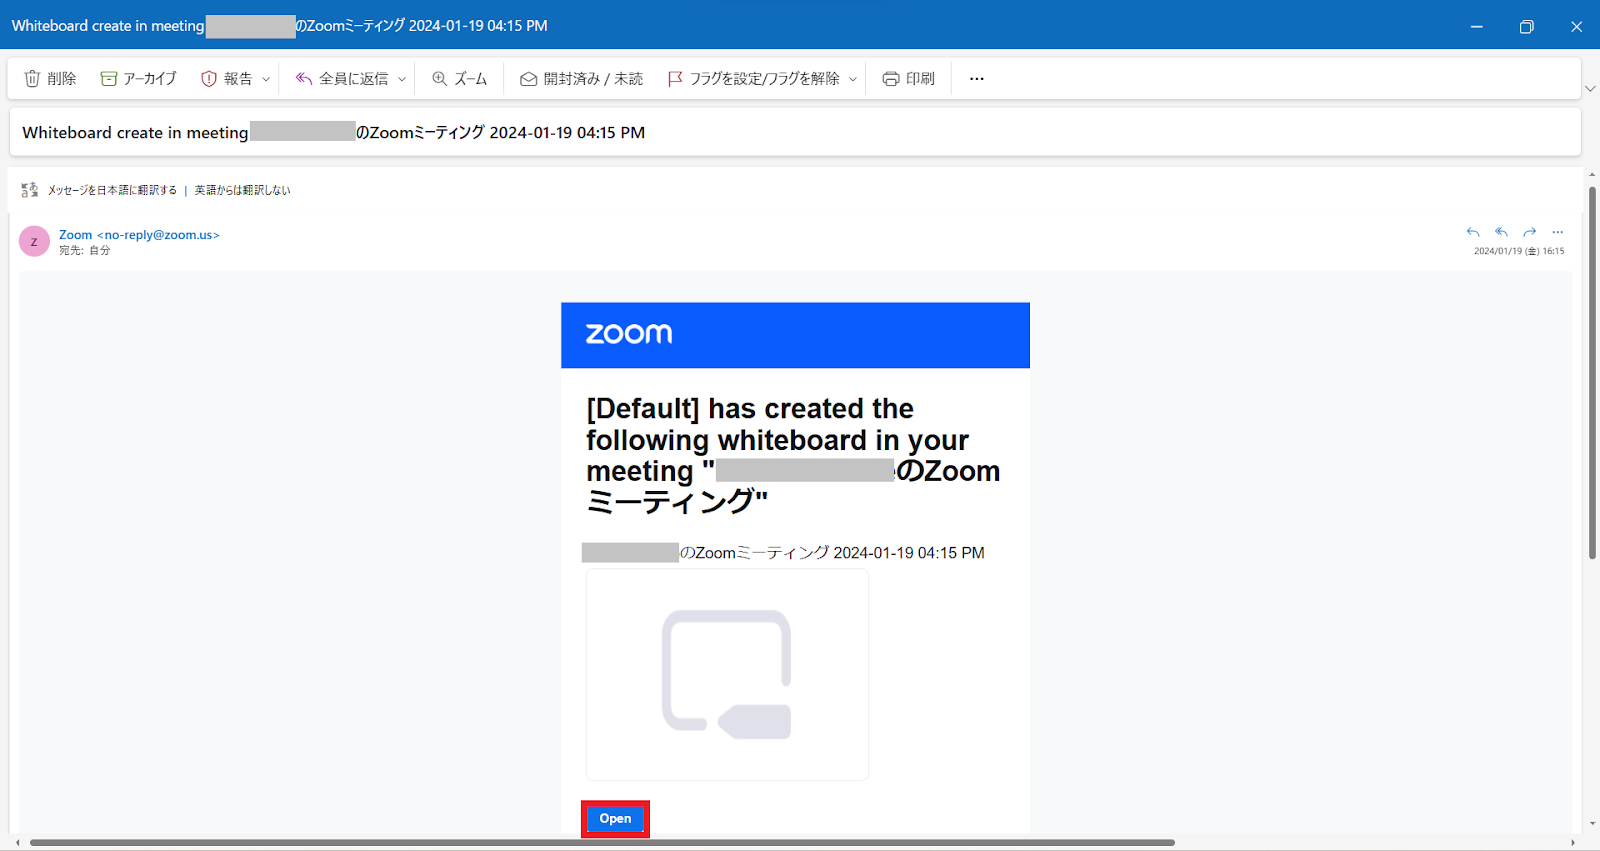1600x851 pixels.
Task: Expand the flag options dropdown arrow
Action: click(853, 79)
